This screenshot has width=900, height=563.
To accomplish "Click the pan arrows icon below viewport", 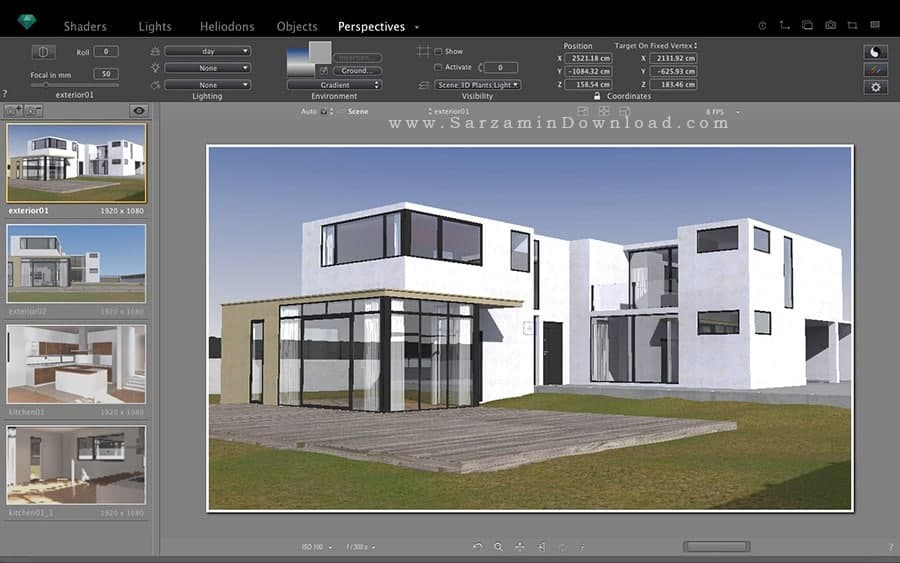I will coord(520,547).
